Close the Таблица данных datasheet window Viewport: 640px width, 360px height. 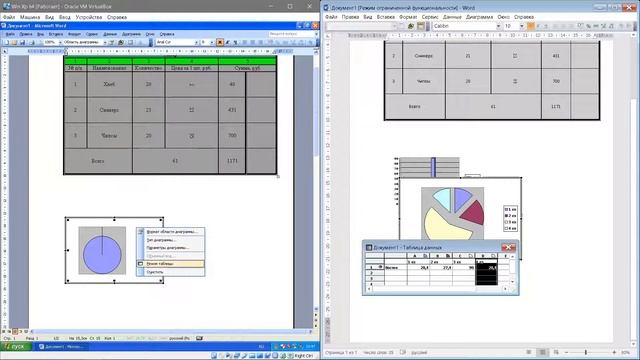click(x=509, y=247)
